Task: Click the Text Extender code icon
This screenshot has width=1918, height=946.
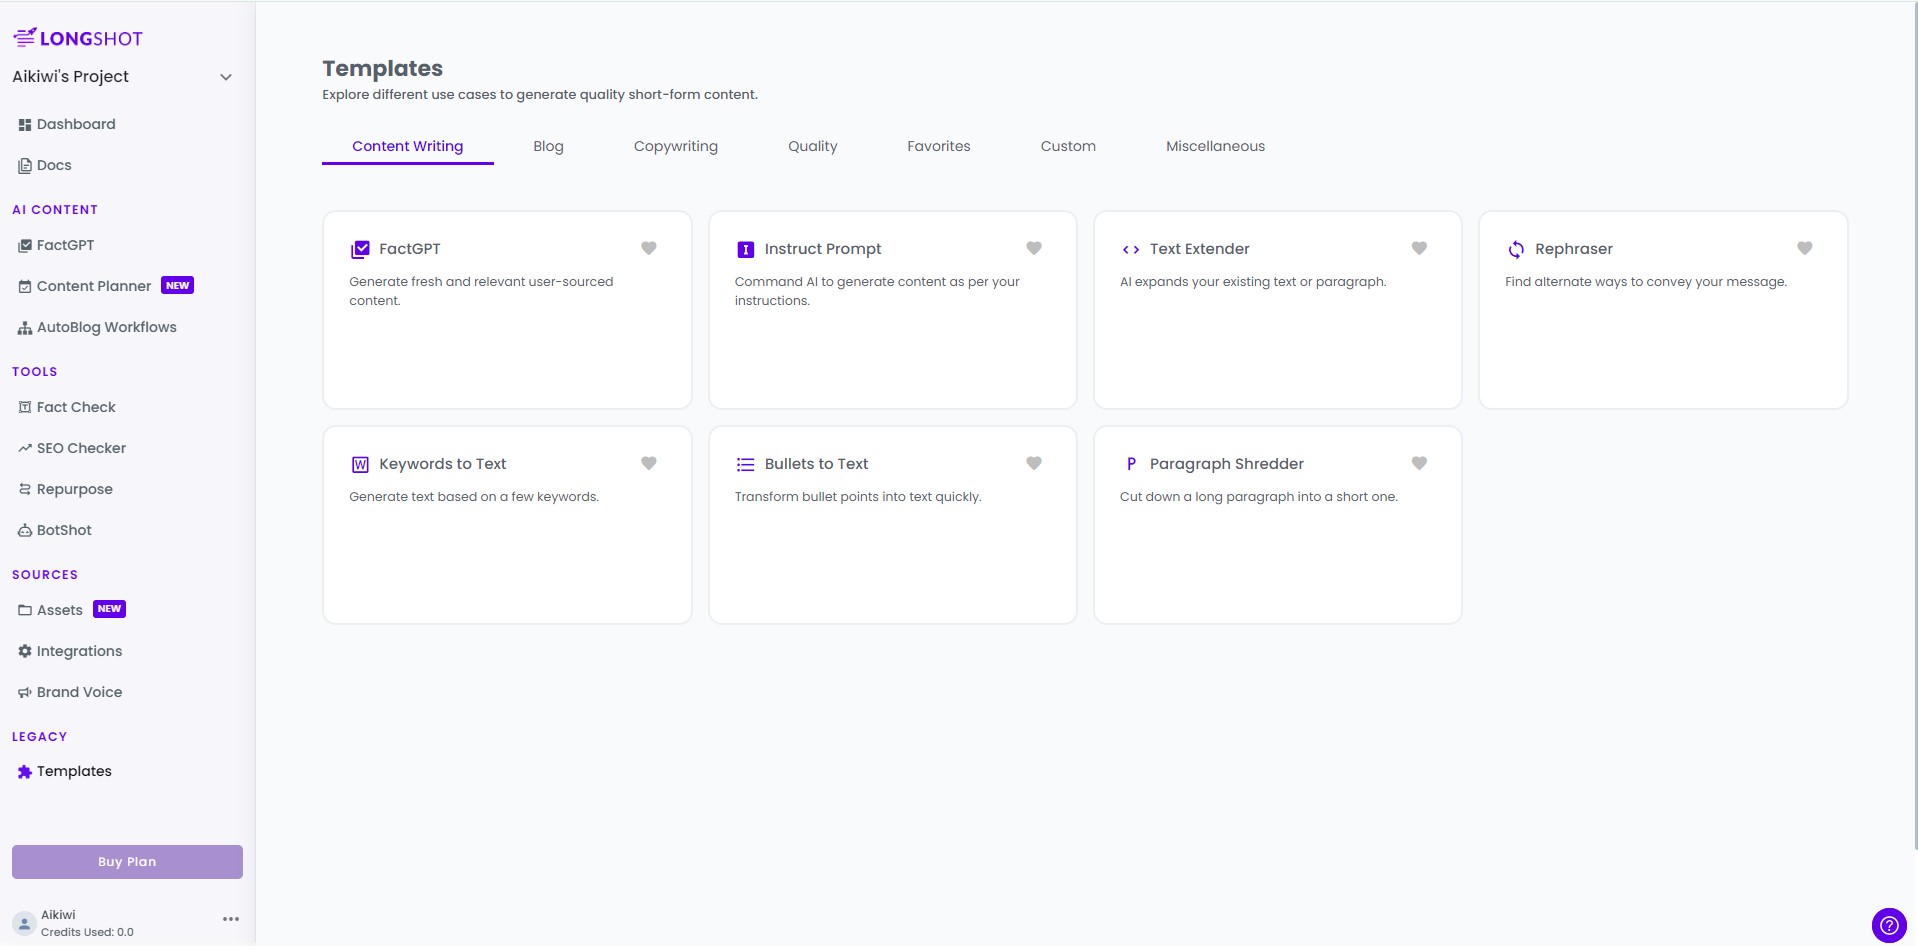Action: (1131, 249)
